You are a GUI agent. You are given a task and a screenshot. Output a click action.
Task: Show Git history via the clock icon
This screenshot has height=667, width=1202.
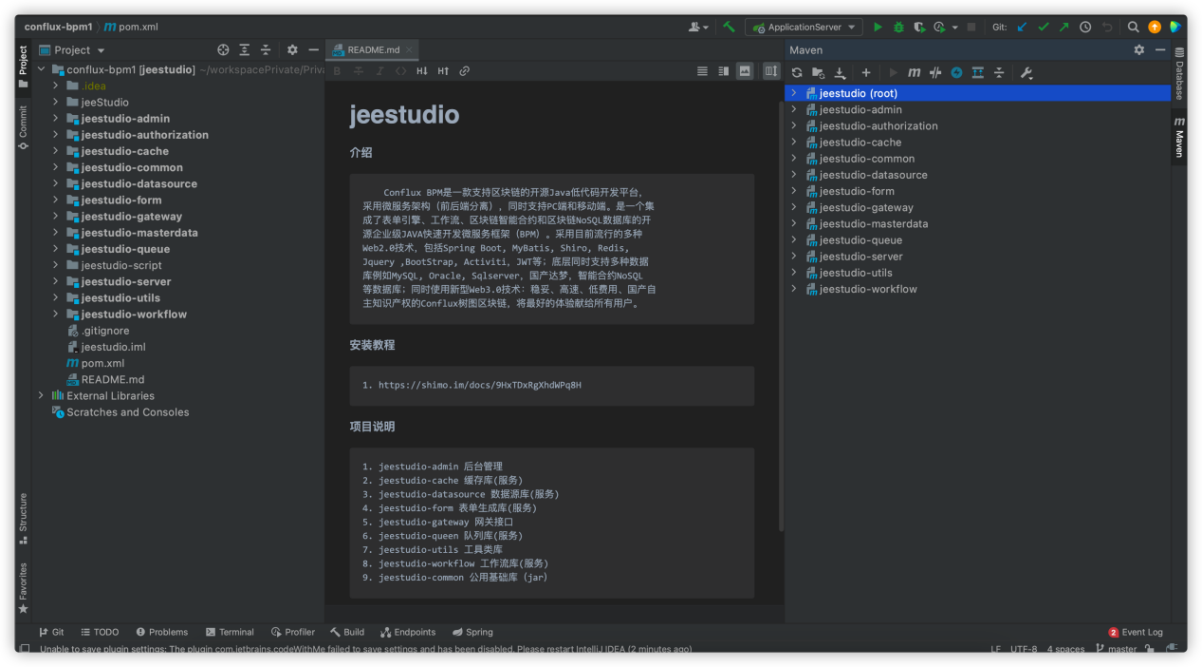coord(1085,27)
